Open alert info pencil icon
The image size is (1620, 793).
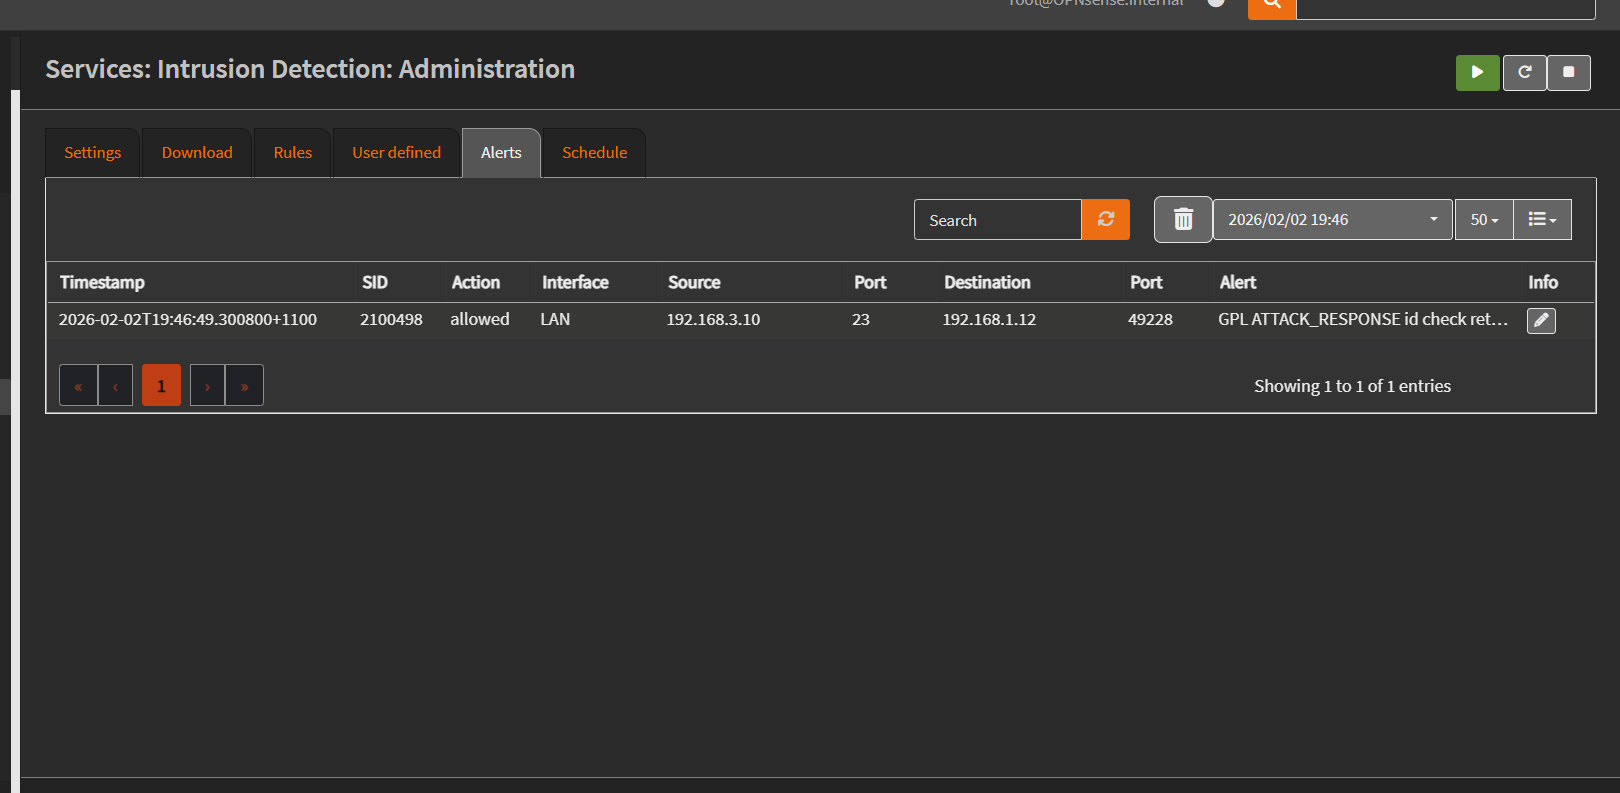coord(1540,321)
